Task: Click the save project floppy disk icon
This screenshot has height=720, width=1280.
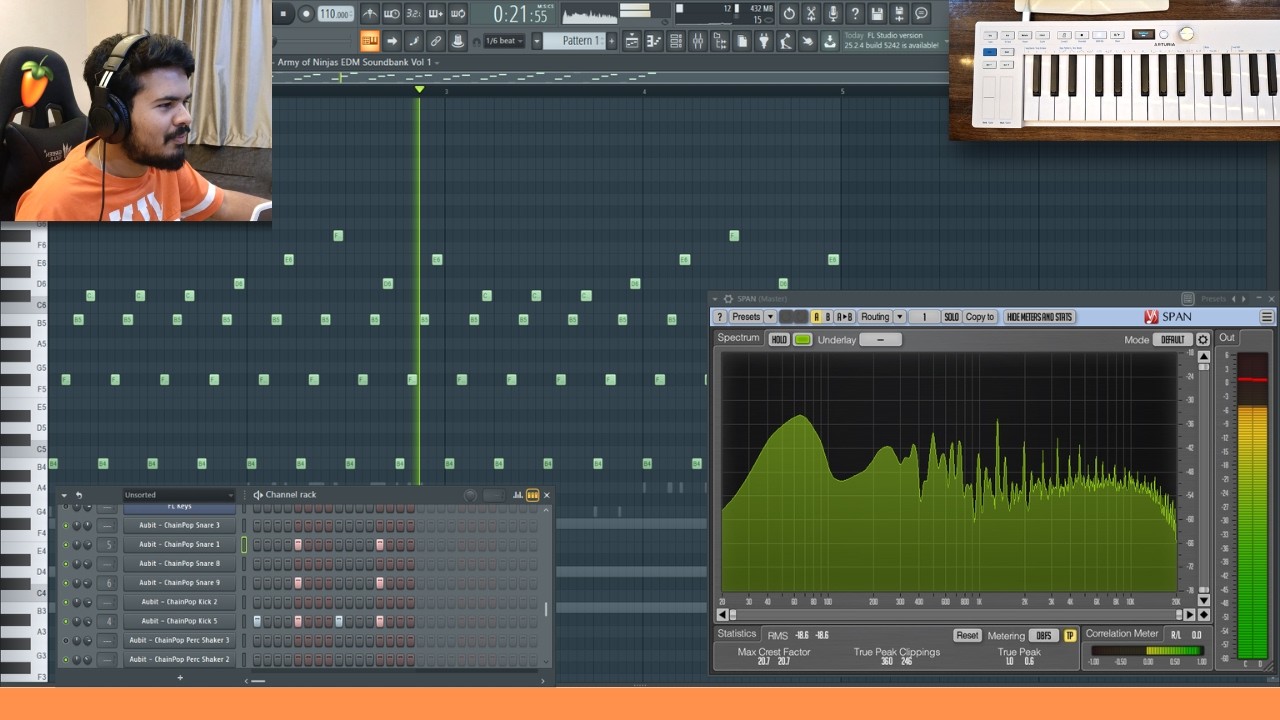Action: pos(877,14)
